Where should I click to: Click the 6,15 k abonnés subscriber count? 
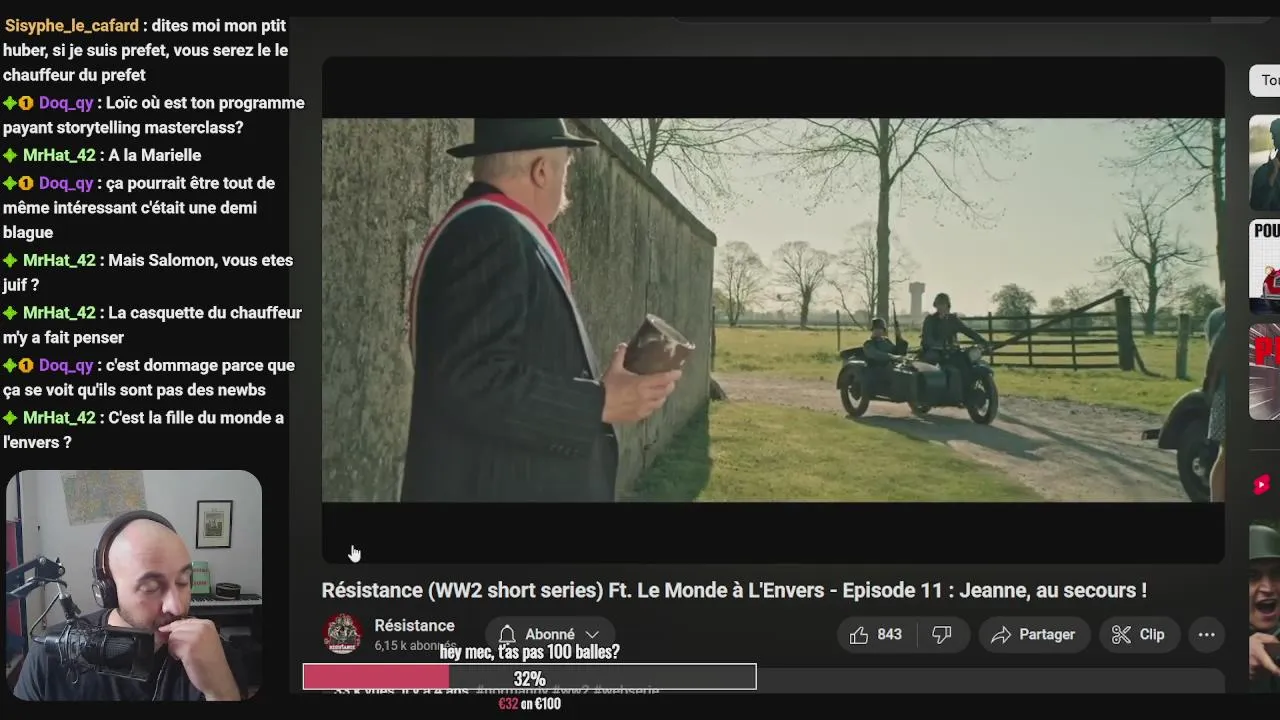415,646
